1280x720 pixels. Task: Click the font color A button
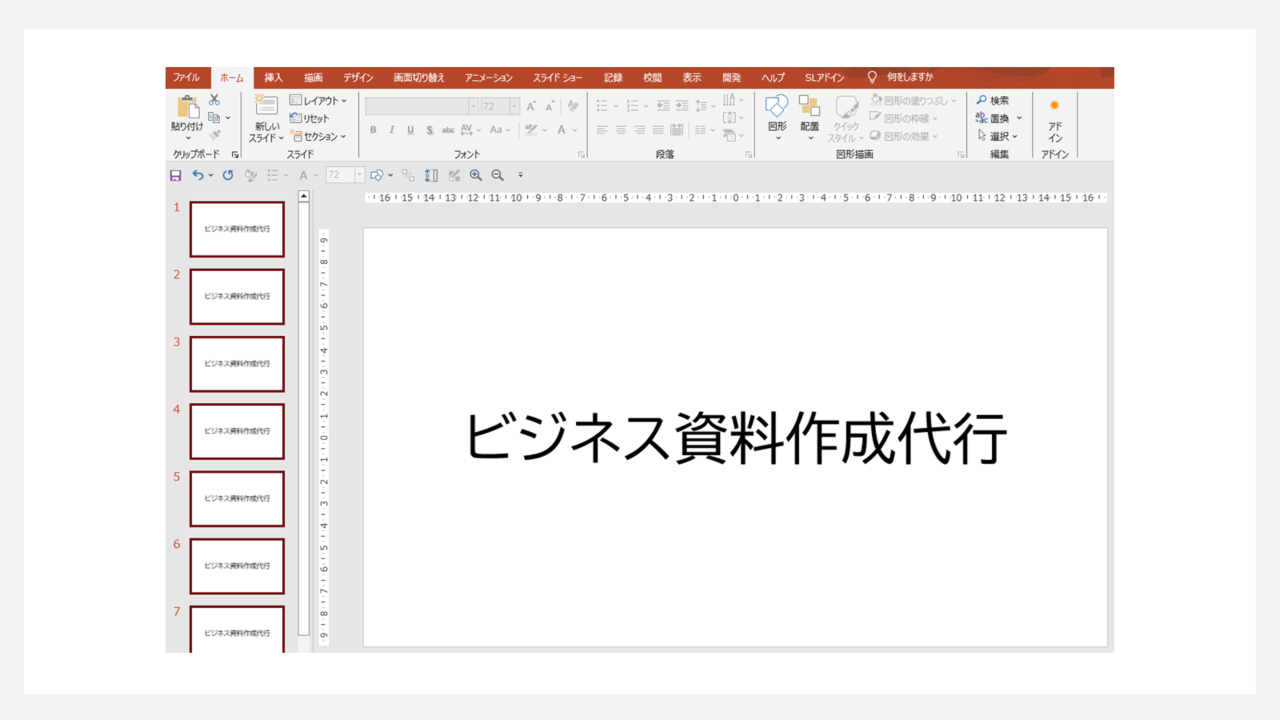click(562, 130)
